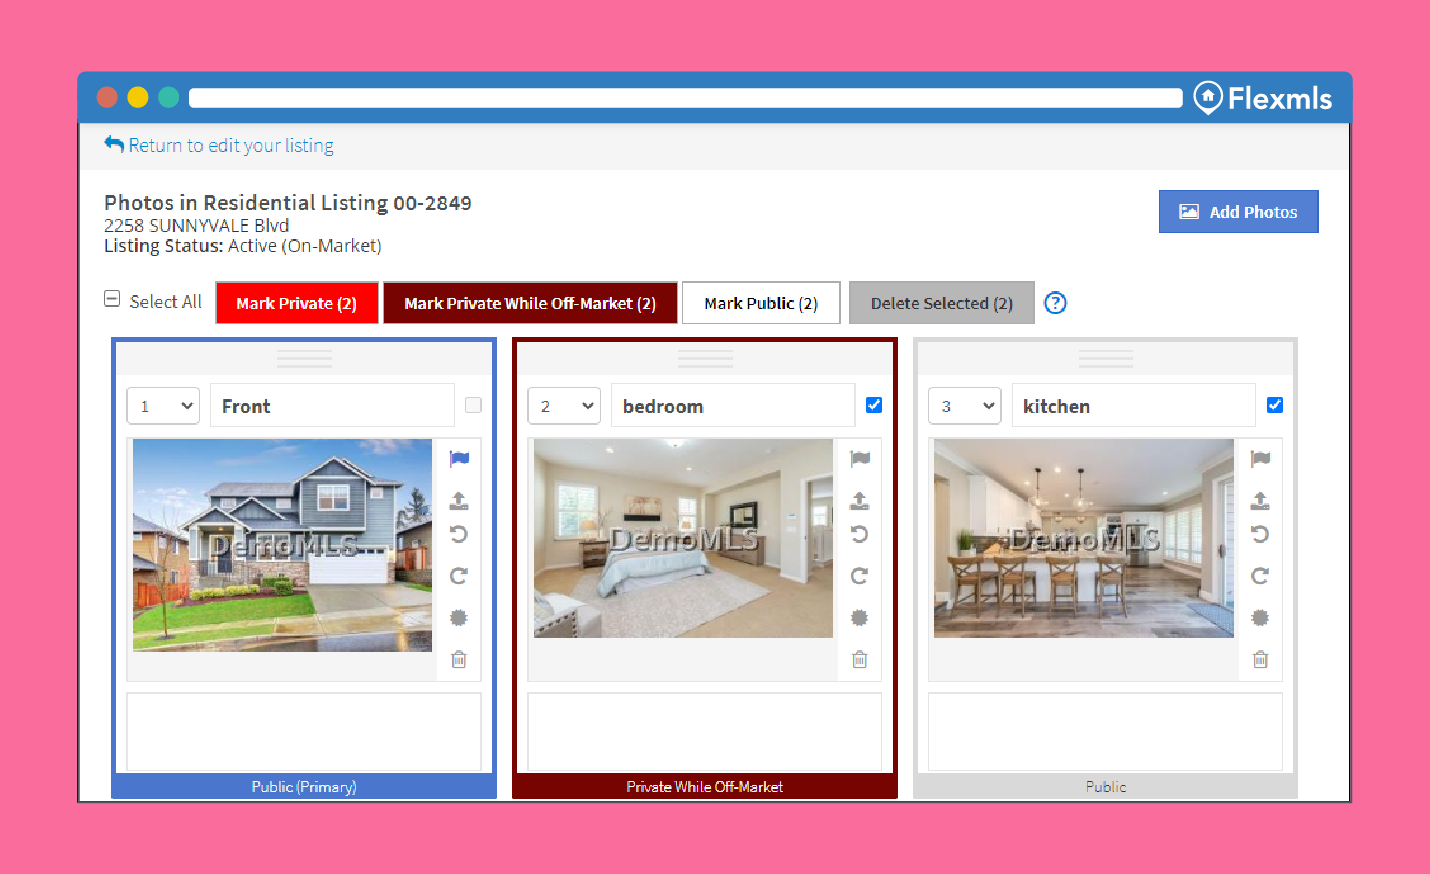Click the browser address bar
The image size is (1430, 874).
click(686, 98)
